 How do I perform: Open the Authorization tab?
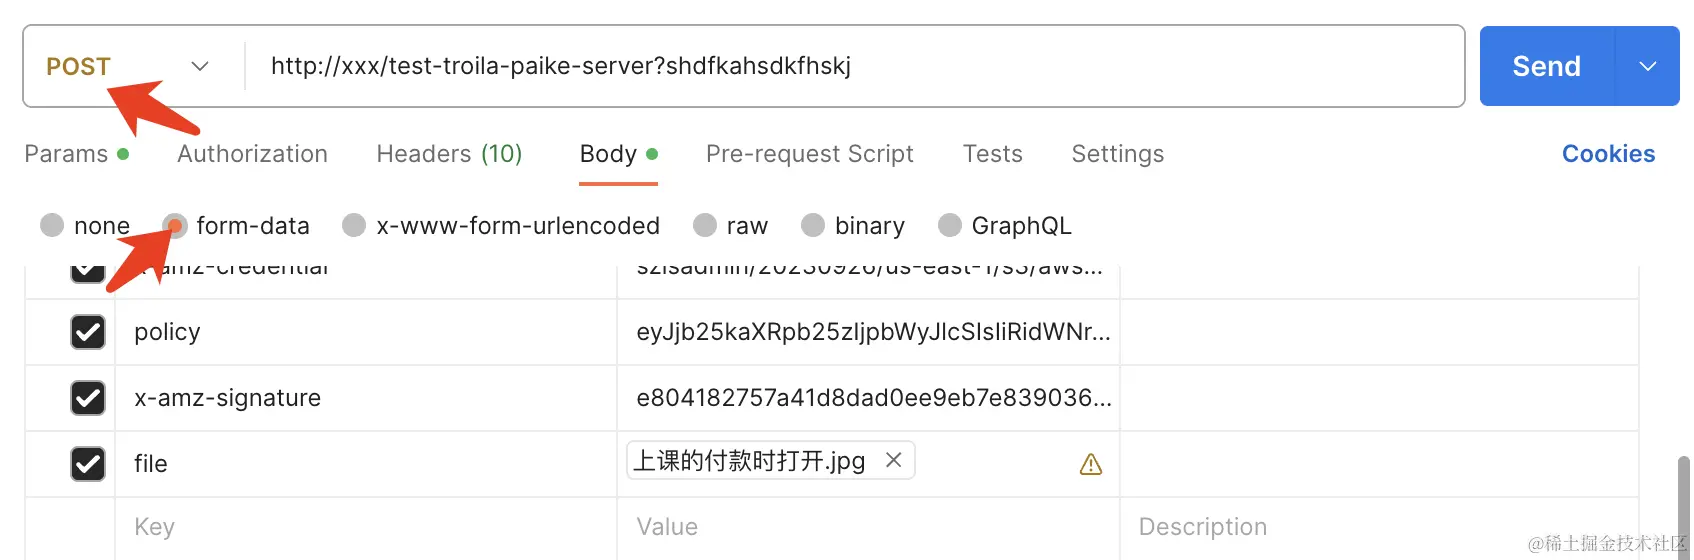tap(252, 154)
